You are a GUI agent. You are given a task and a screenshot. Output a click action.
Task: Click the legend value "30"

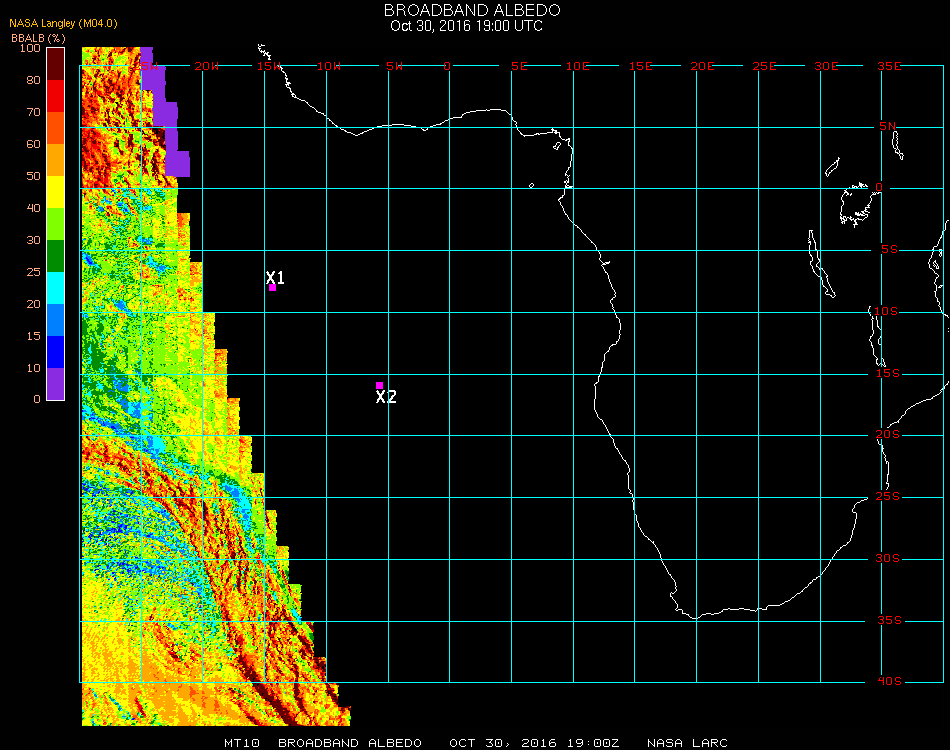point(34,241)
